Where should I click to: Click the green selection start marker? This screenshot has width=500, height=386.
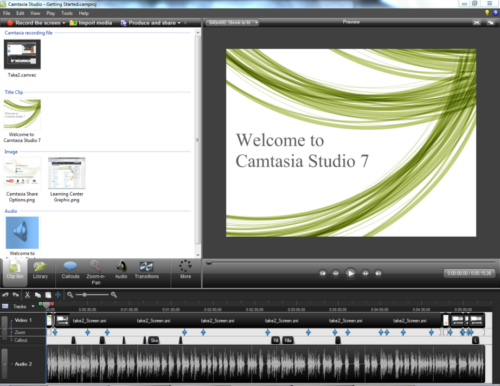(40, 304)
